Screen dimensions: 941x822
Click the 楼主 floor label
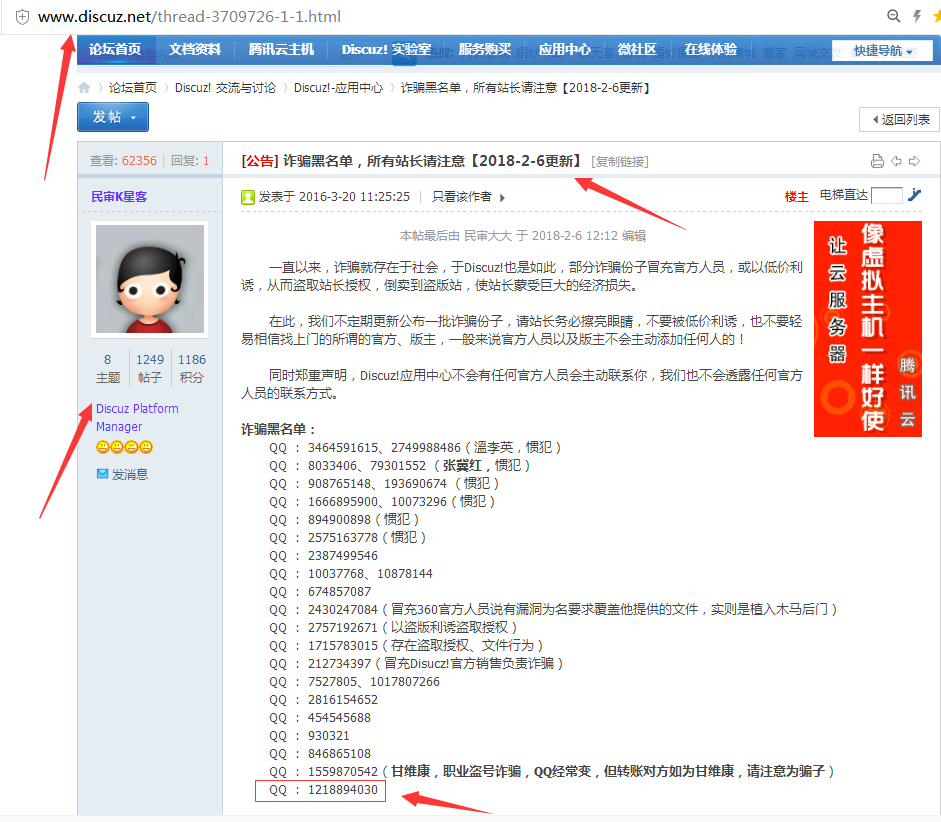(x=796, y=196)
